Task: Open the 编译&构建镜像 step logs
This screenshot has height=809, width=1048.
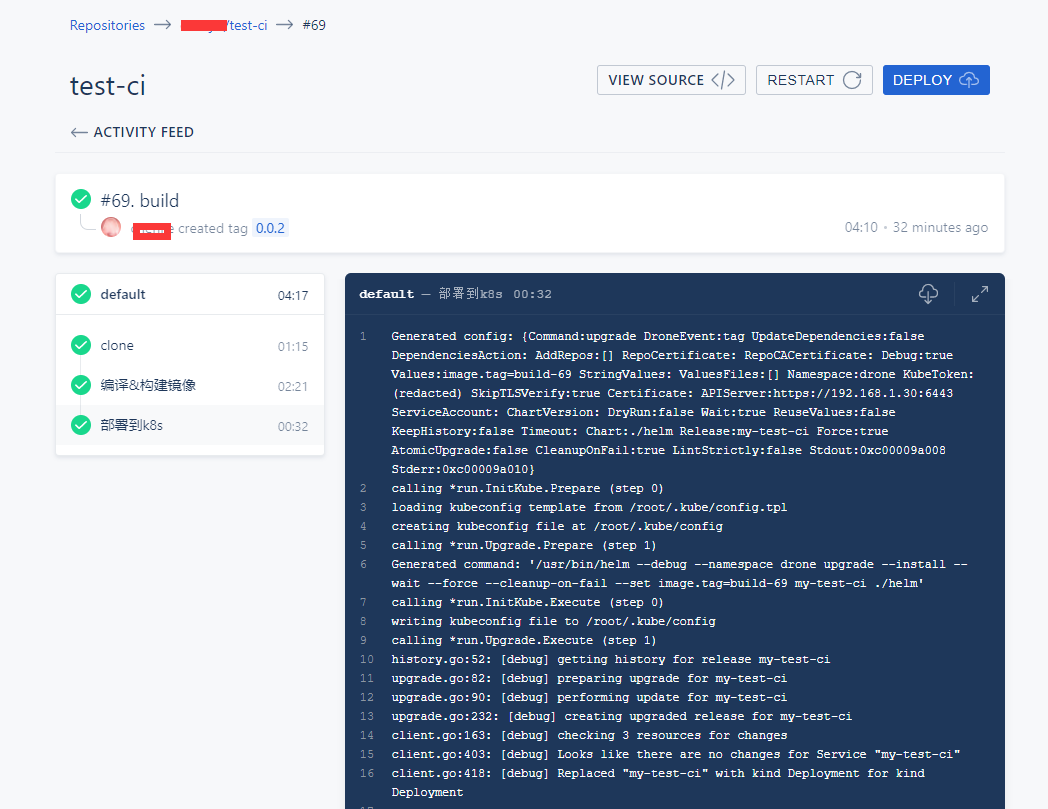Action: 190,385
